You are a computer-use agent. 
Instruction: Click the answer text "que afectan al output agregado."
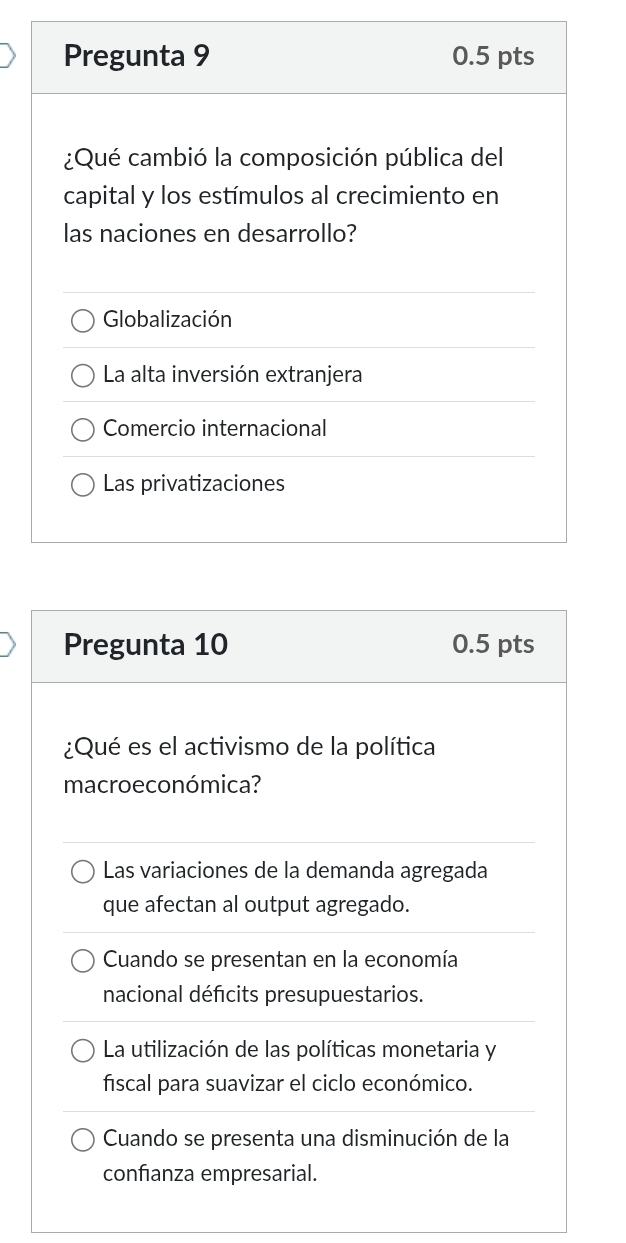pyautogui.click(x=256, y=905)
